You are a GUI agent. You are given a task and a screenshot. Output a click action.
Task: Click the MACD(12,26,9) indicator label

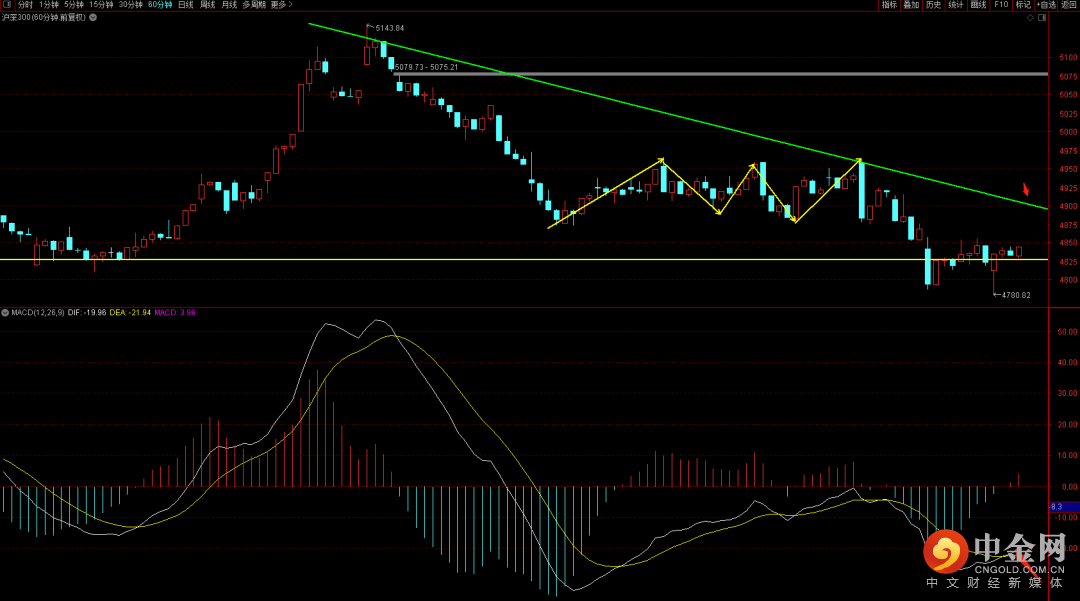point(38,313)
